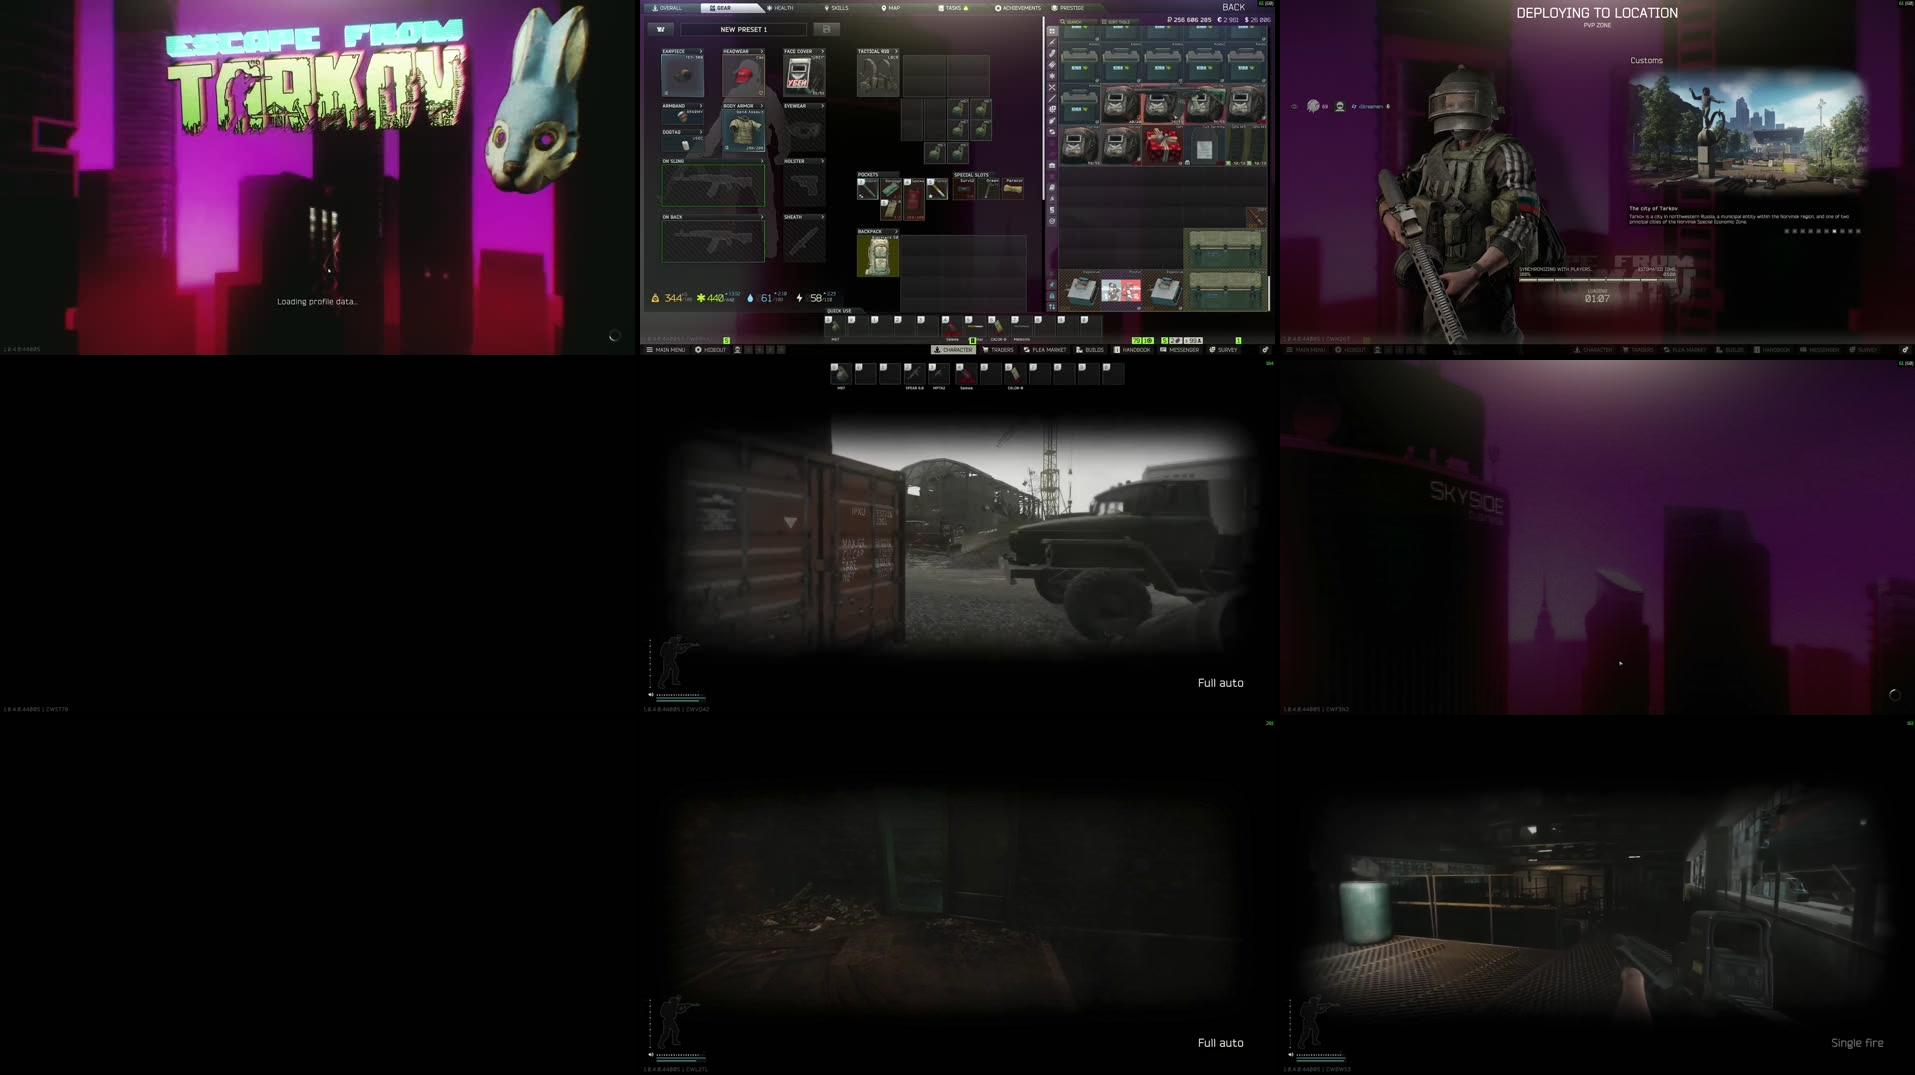
Task: Expand the Face Cover slot selector arrow
Action: (x=823, y=49)
